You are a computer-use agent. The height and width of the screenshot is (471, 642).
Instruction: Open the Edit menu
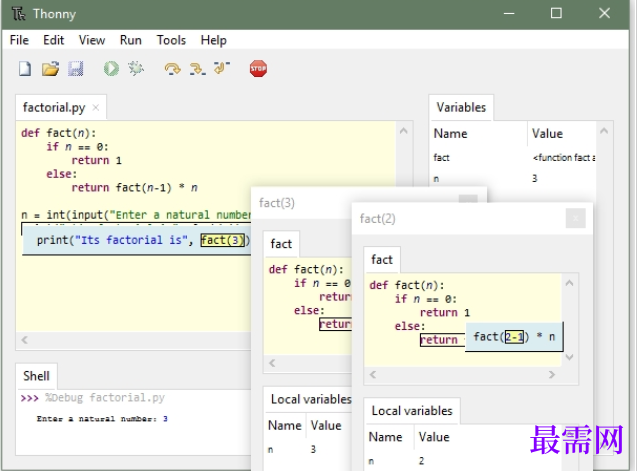[x=54, y=40]
